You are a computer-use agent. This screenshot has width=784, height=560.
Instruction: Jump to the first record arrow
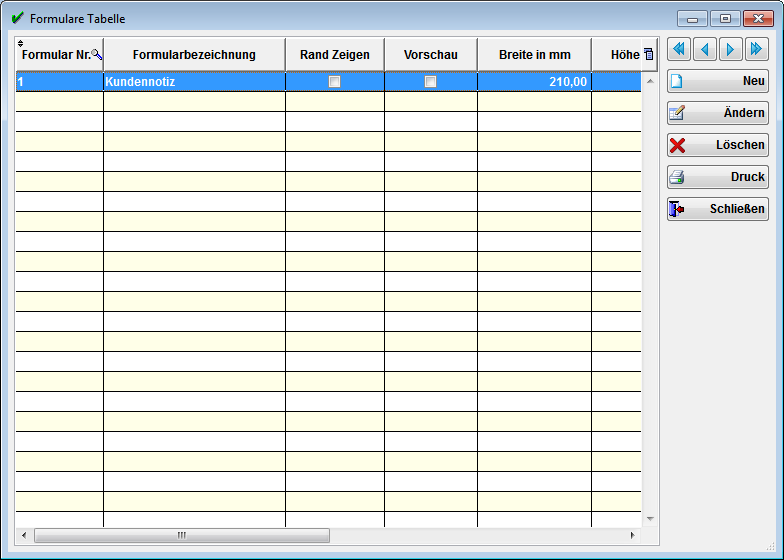[678, 49]
